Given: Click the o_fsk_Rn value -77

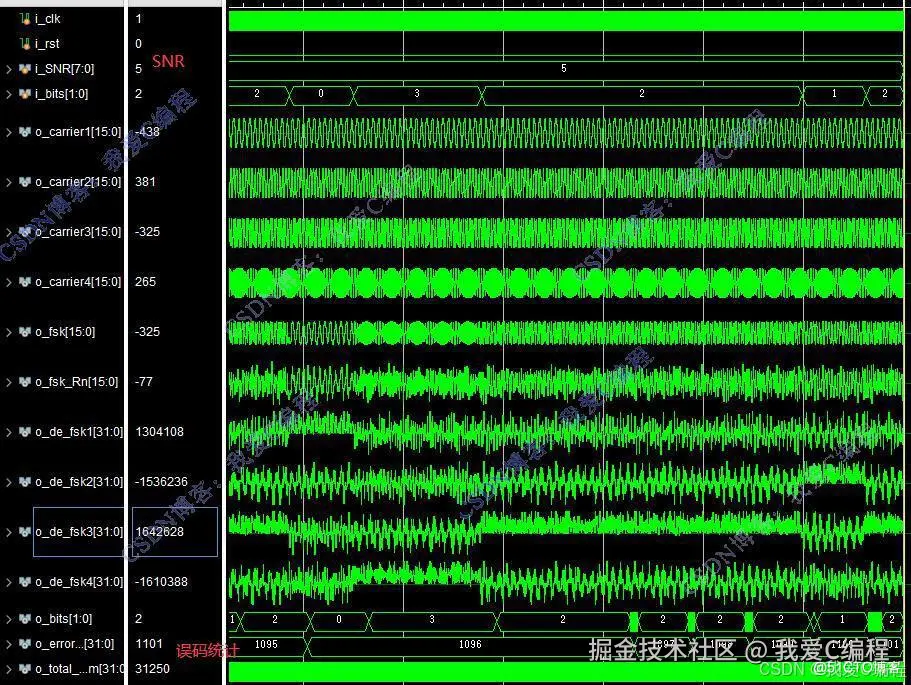Looking at the screenshot, I should (x=144, y=382).
